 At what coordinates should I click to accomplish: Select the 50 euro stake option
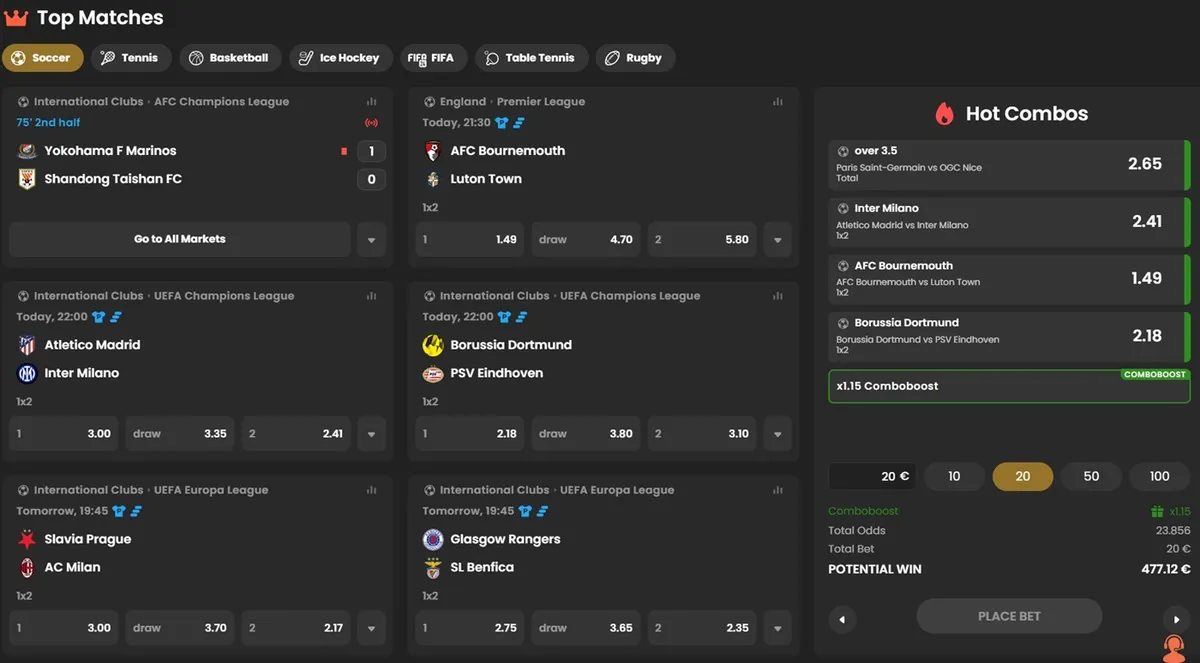pos(1091,477)
